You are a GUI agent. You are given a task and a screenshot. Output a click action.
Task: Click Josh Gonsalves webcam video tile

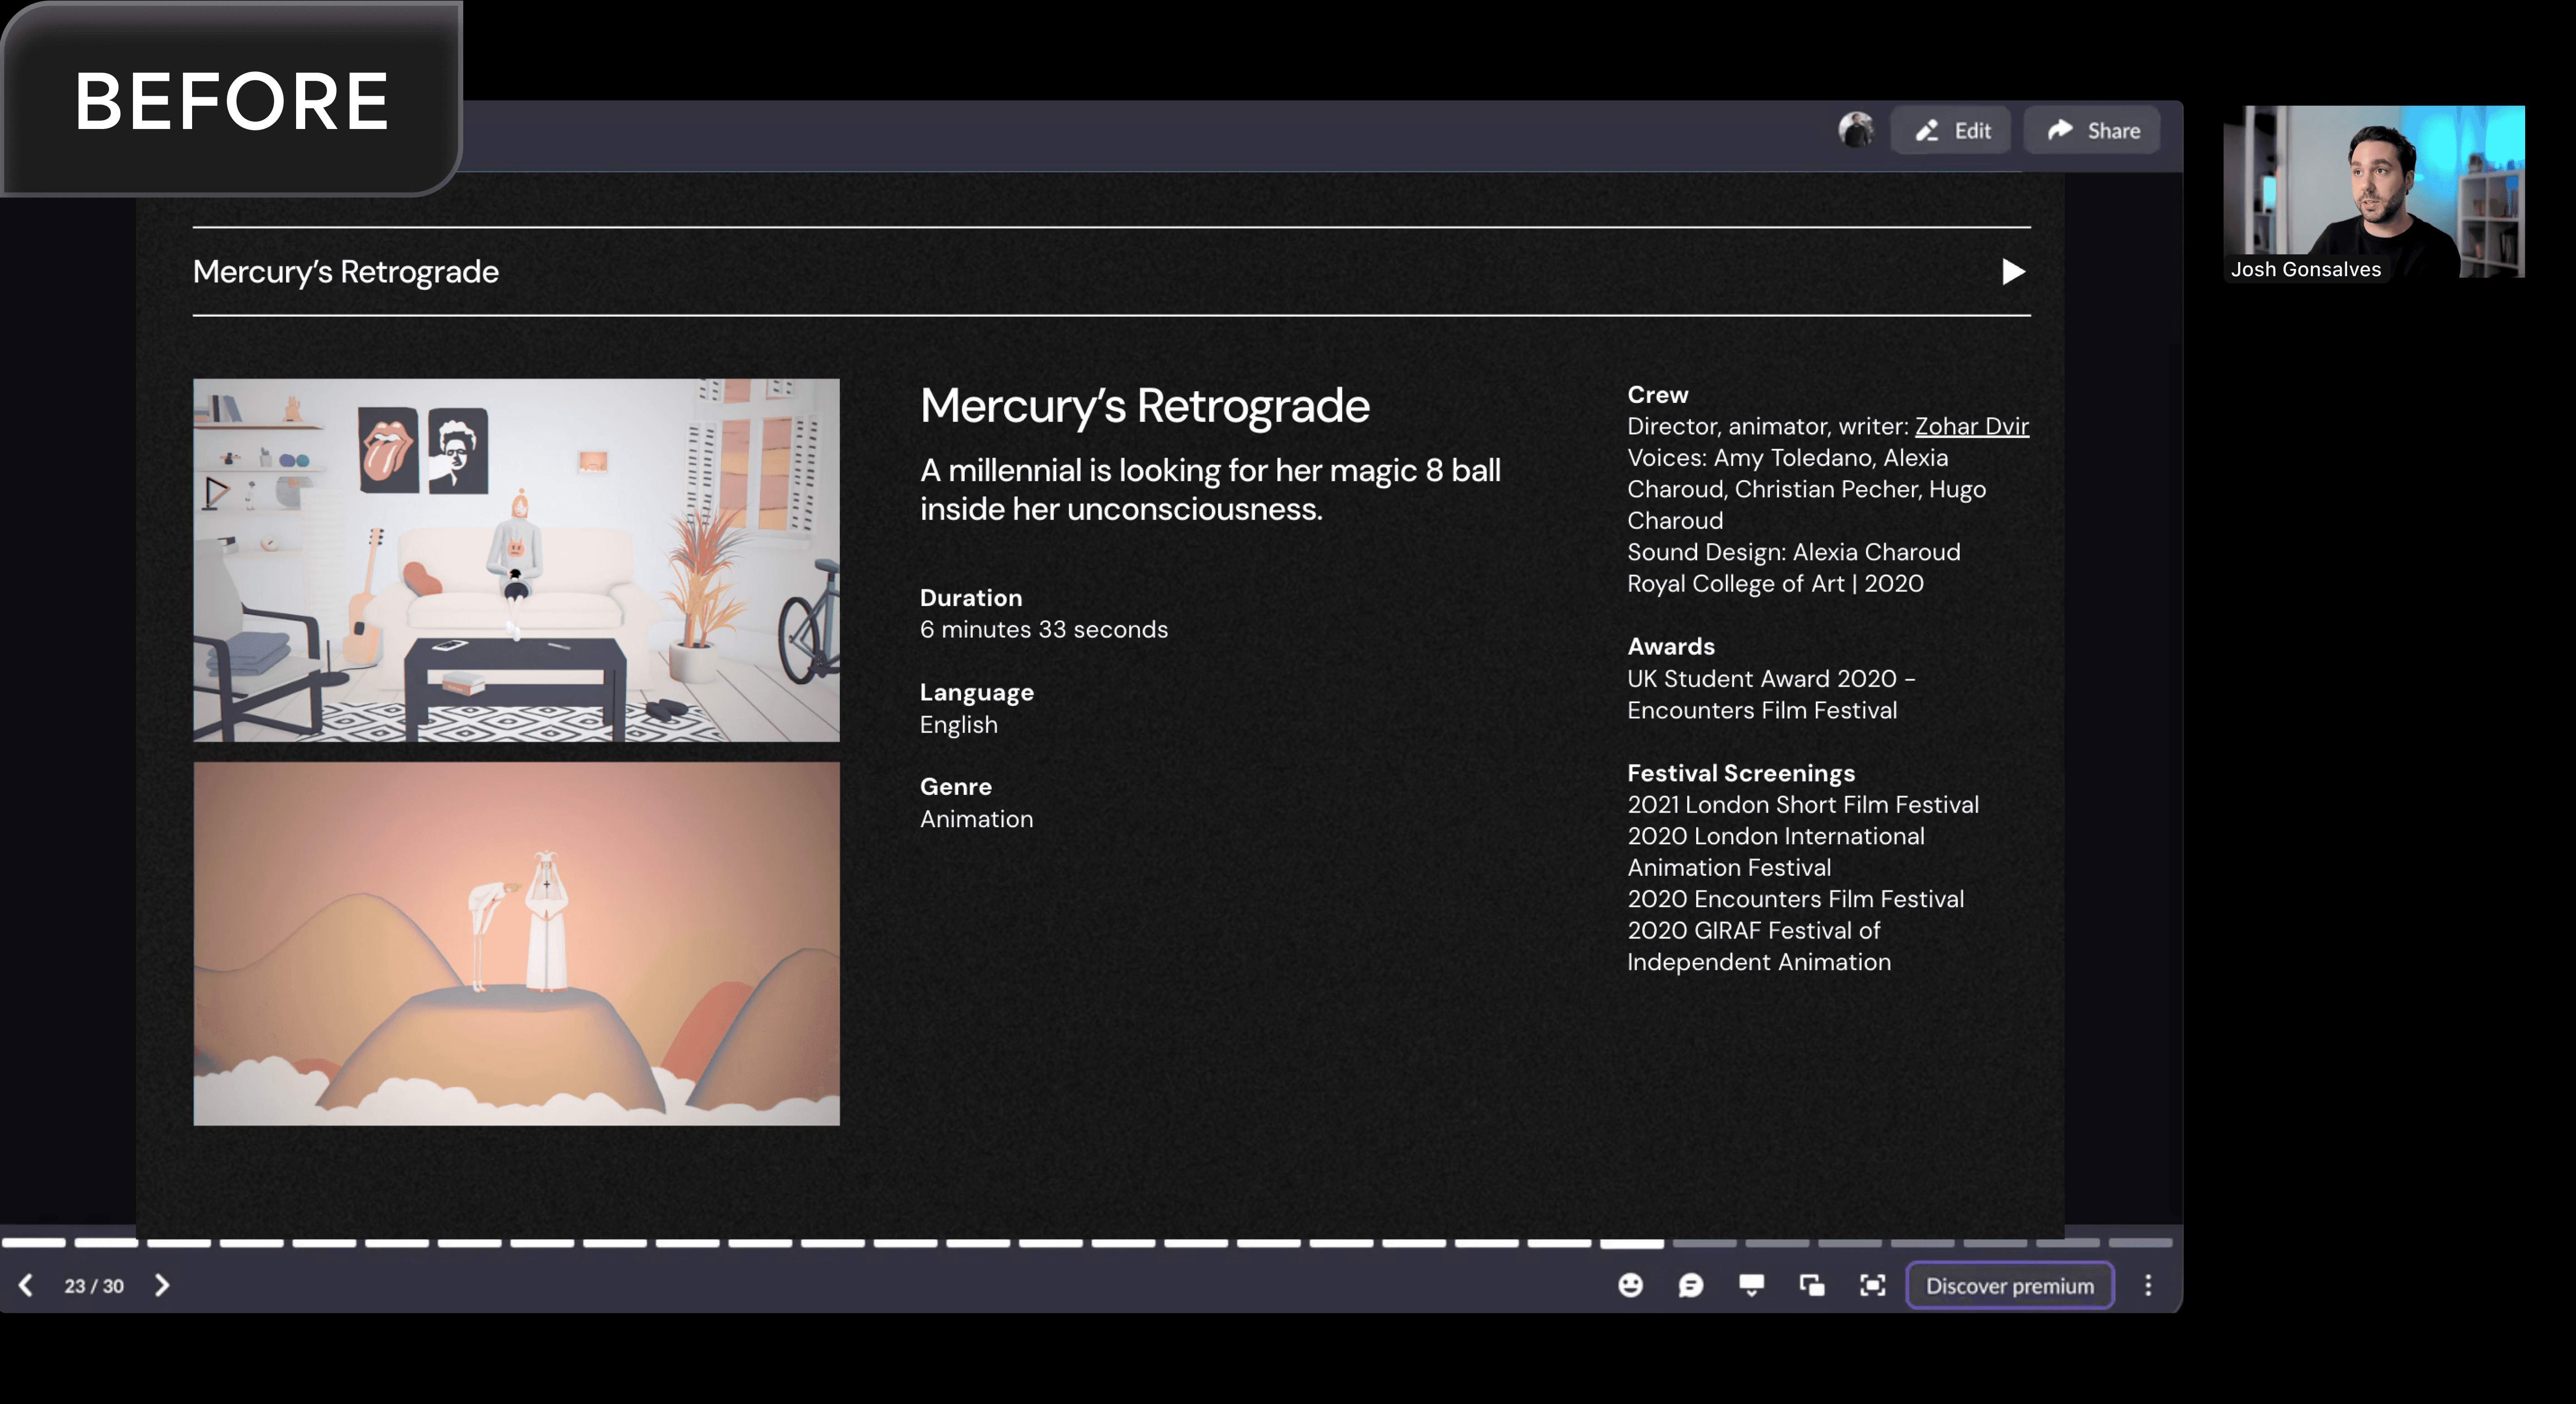pyautogui.click(x=2373, y=192)
